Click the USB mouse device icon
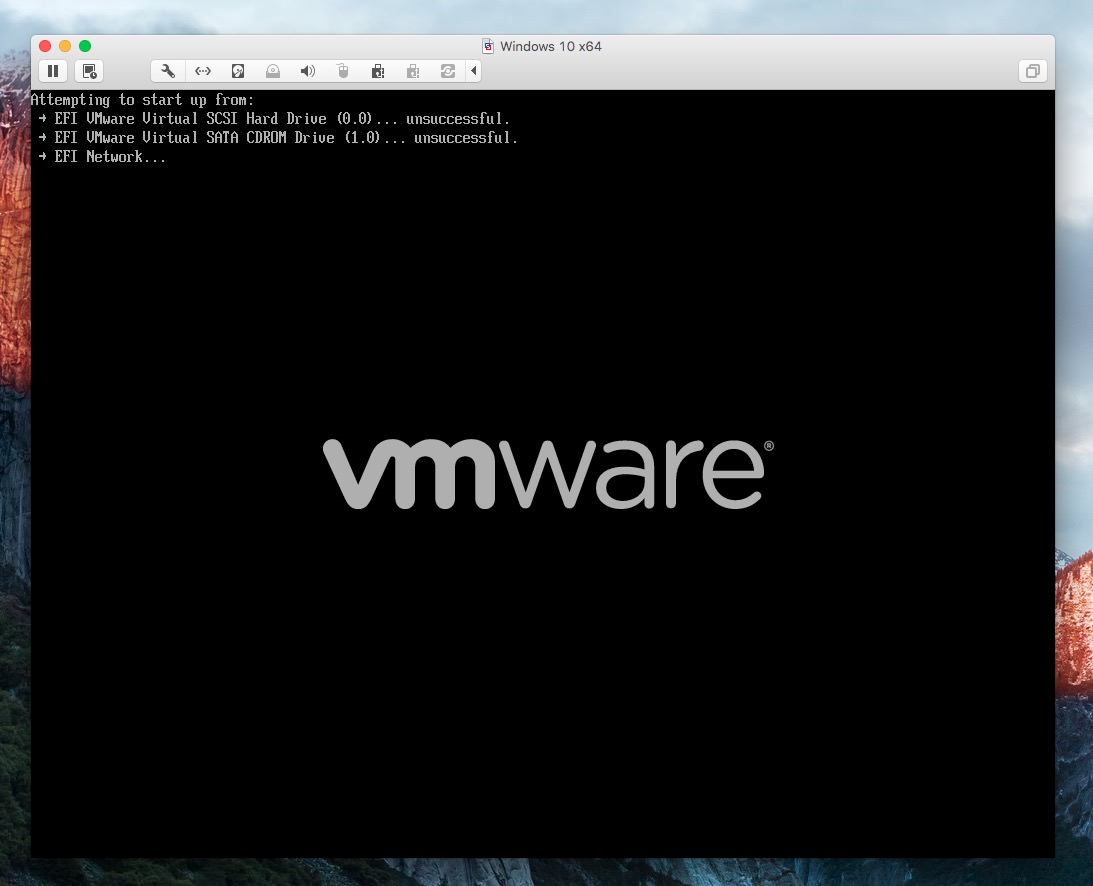The height and width of the screenshot is (886, 1093). pos(343,71)
